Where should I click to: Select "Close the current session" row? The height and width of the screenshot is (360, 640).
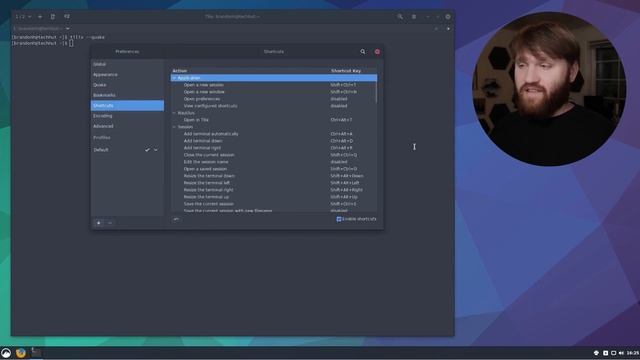click(x=273, y=155)
